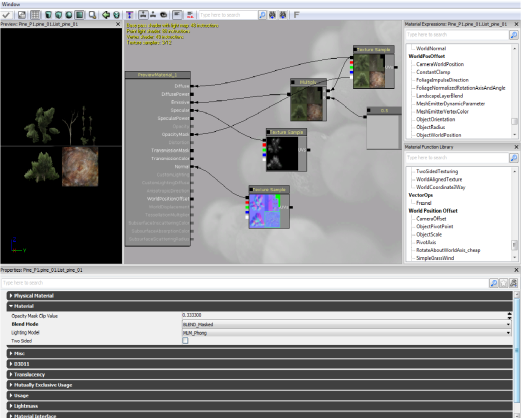Select the 0.5 constant node header
Screen dimensions: 522x418
384,110
